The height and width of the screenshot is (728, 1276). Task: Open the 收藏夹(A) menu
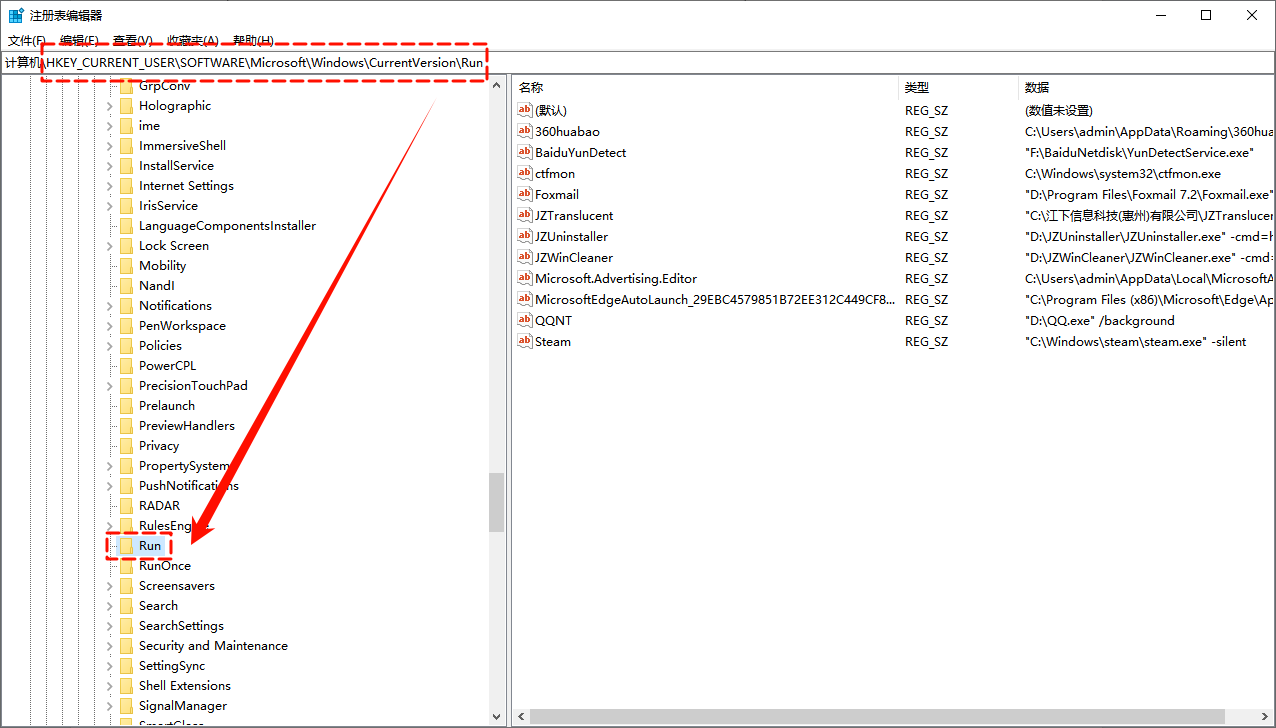pos(192,40)
